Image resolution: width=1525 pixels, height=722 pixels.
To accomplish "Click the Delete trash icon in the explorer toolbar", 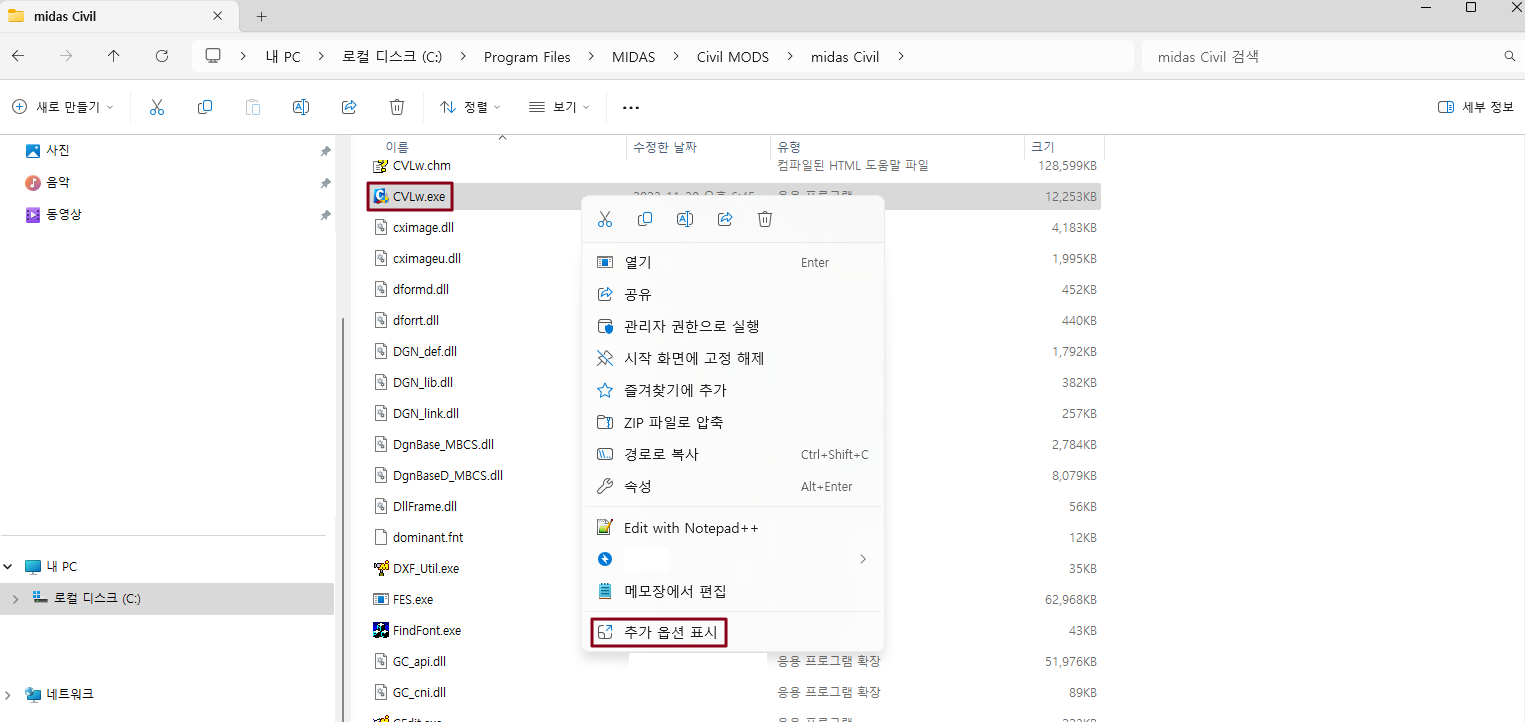I will click(397, 107).
